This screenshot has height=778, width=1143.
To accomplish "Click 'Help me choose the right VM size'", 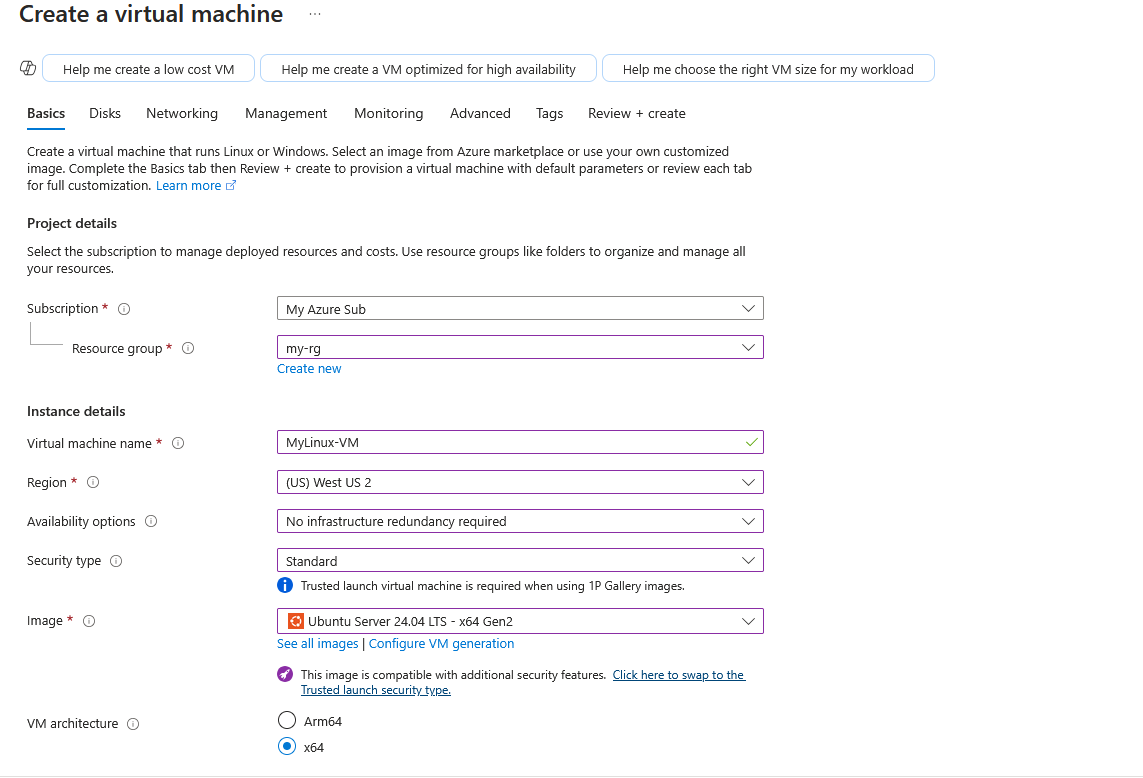I will tap(768, 69).
